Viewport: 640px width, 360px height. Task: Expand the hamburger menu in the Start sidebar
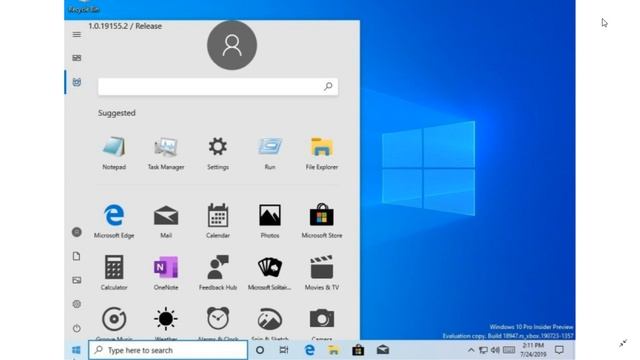coord(77,35)
